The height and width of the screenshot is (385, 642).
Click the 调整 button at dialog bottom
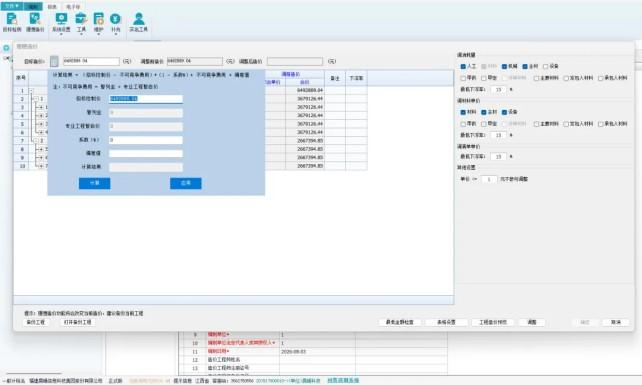532,322
